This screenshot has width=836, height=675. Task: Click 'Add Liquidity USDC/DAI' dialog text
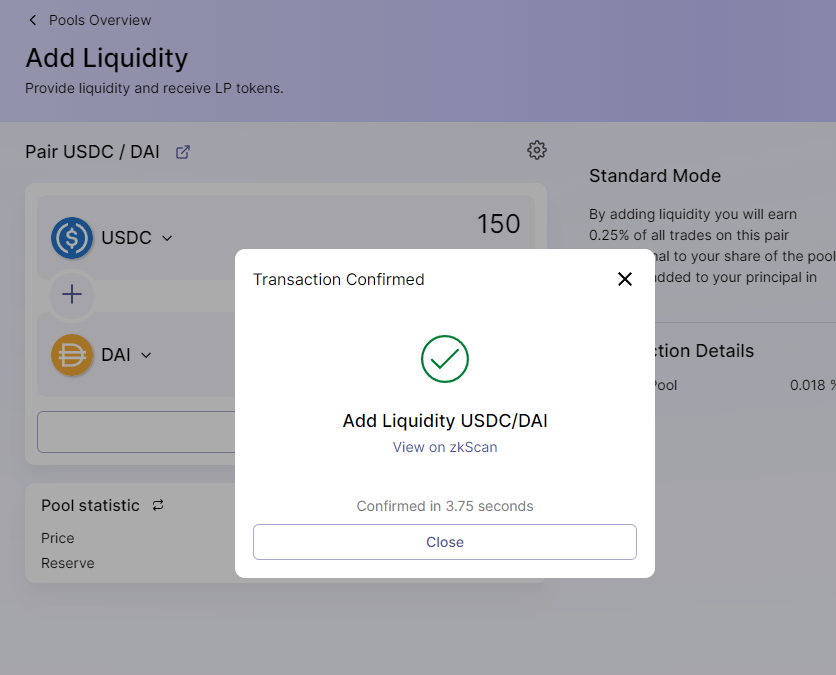point(445,421)
